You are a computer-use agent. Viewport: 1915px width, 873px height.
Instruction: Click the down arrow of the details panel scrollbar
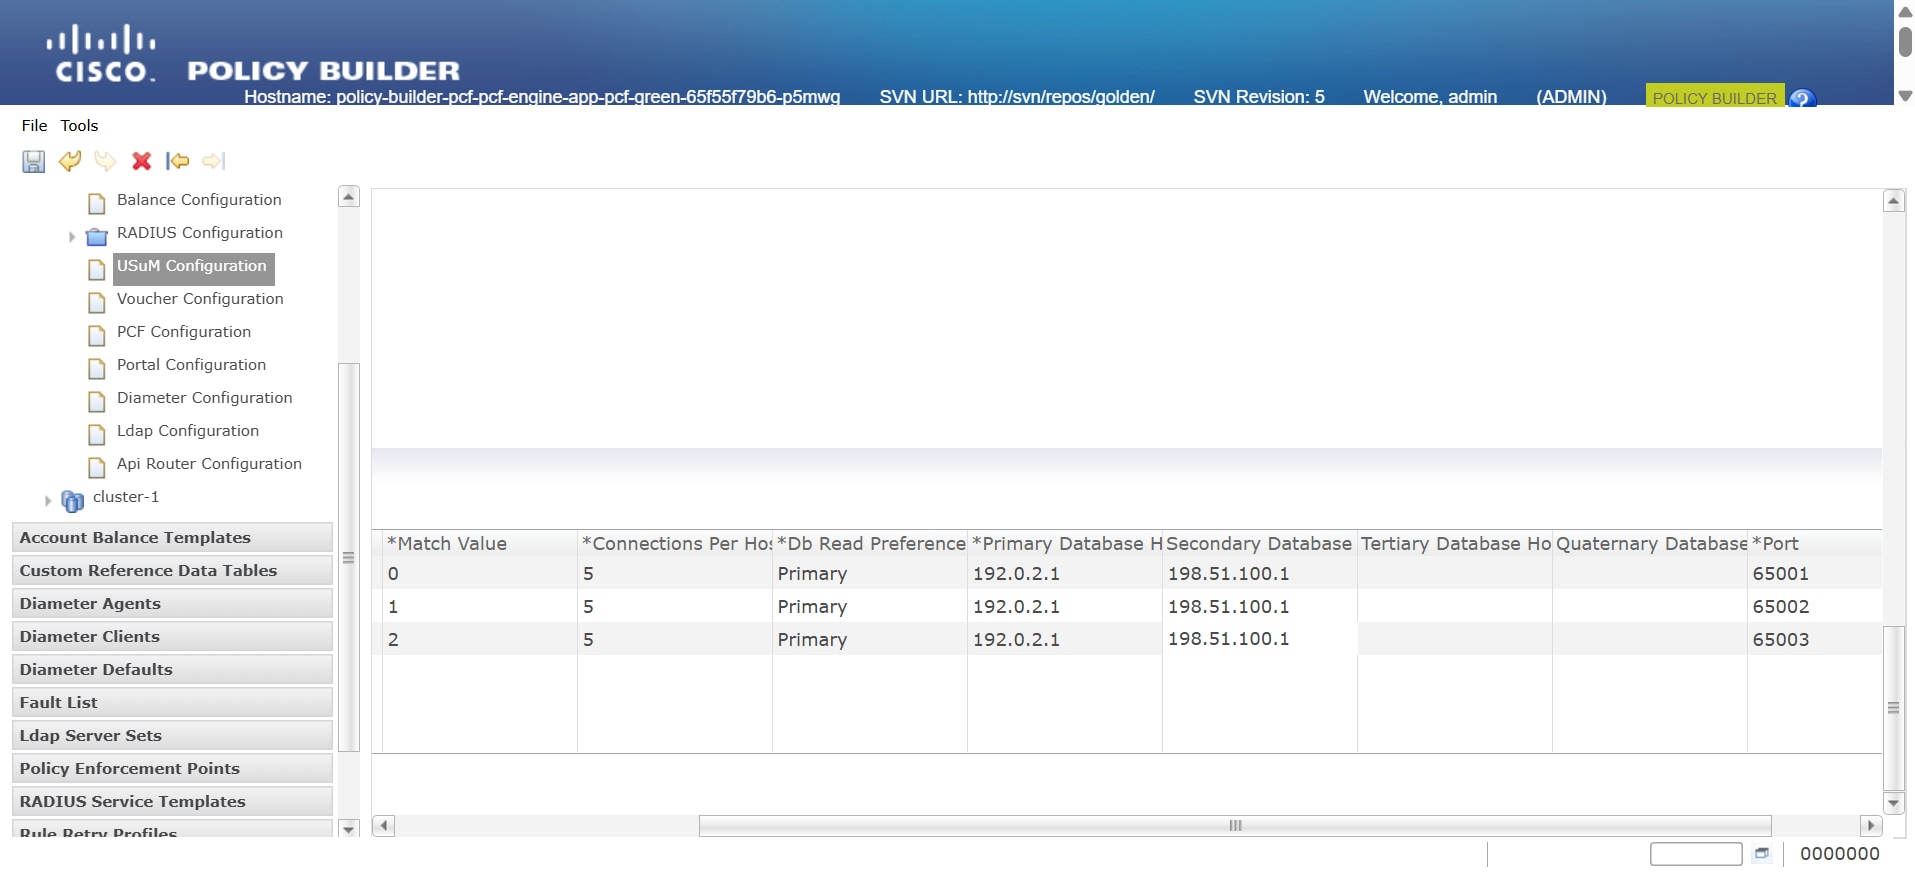point(1893,803)
